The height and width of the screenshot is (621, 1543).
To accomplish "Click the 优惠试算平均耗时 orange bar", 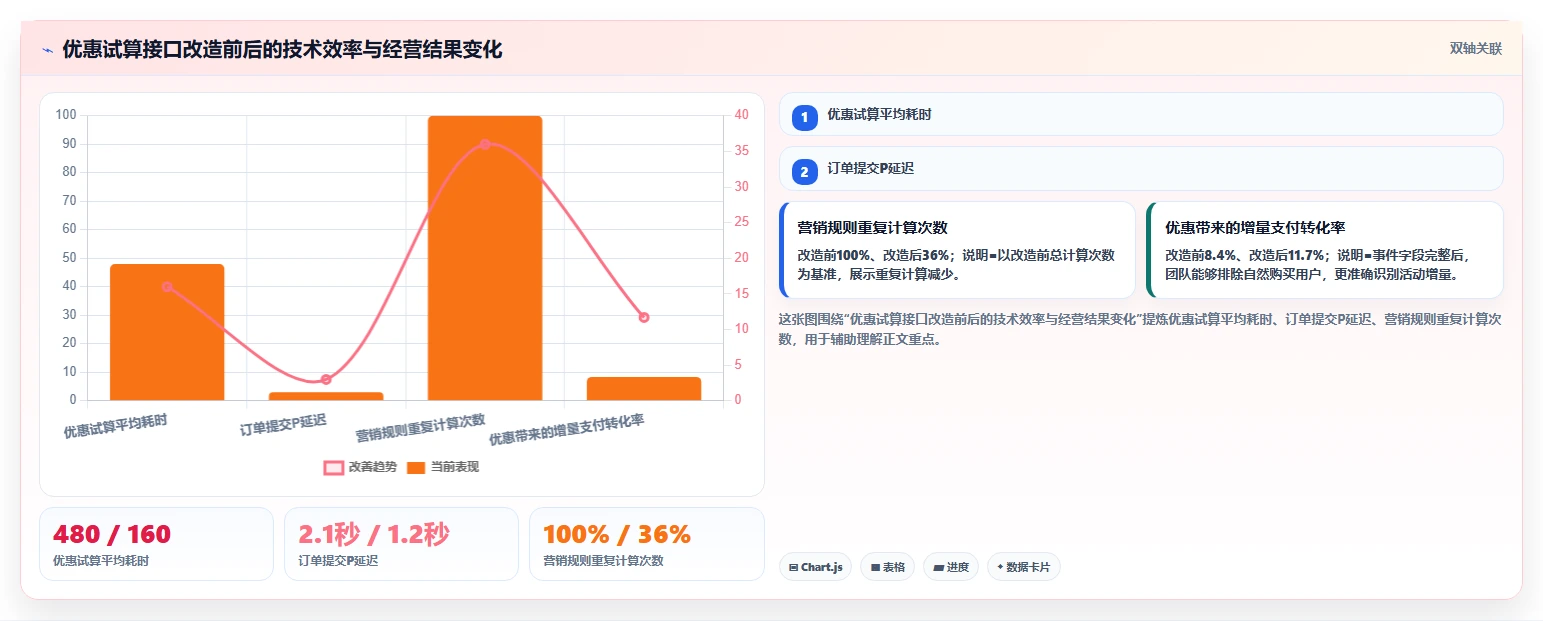I will (x=167, y=332).
